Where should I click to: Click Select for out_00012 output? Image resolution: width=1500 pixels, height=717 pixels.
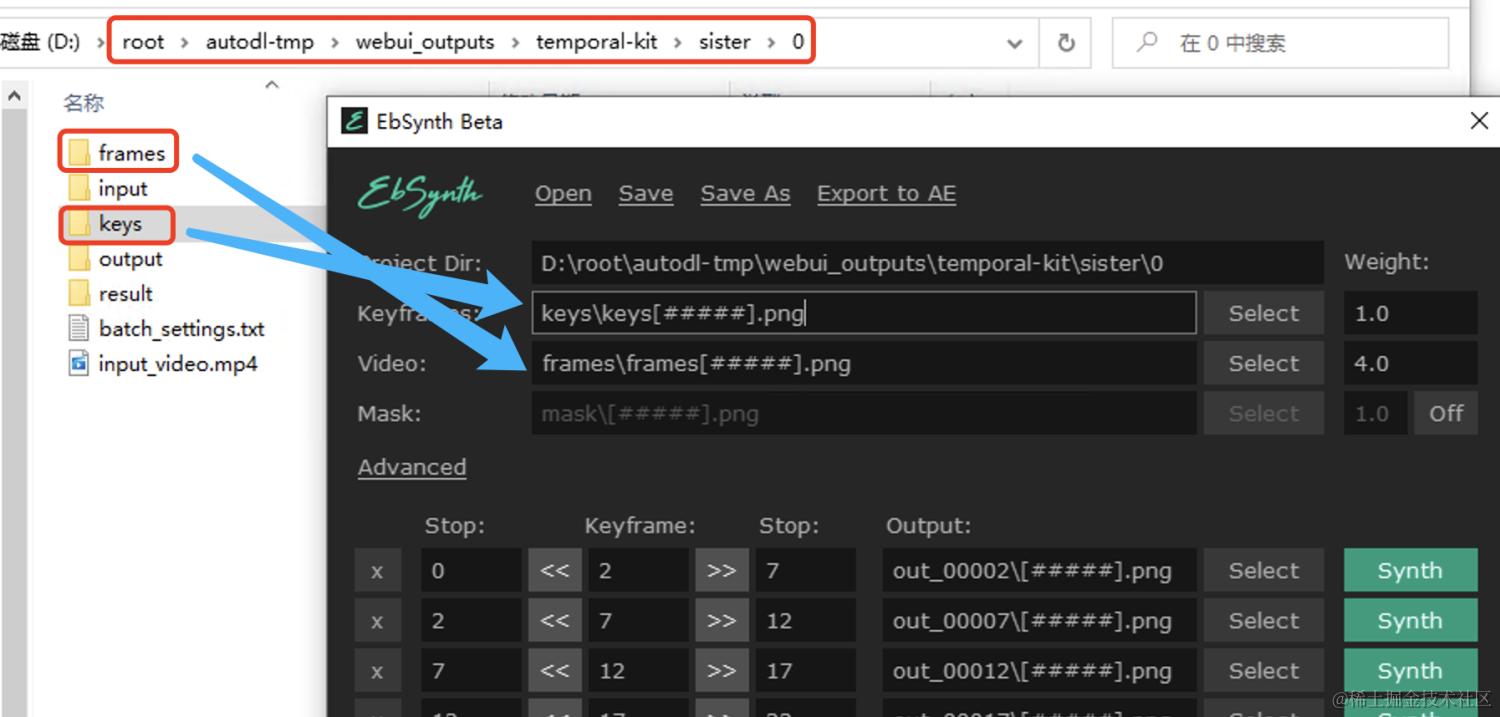pyautogui.click(x=1264, y=671)
